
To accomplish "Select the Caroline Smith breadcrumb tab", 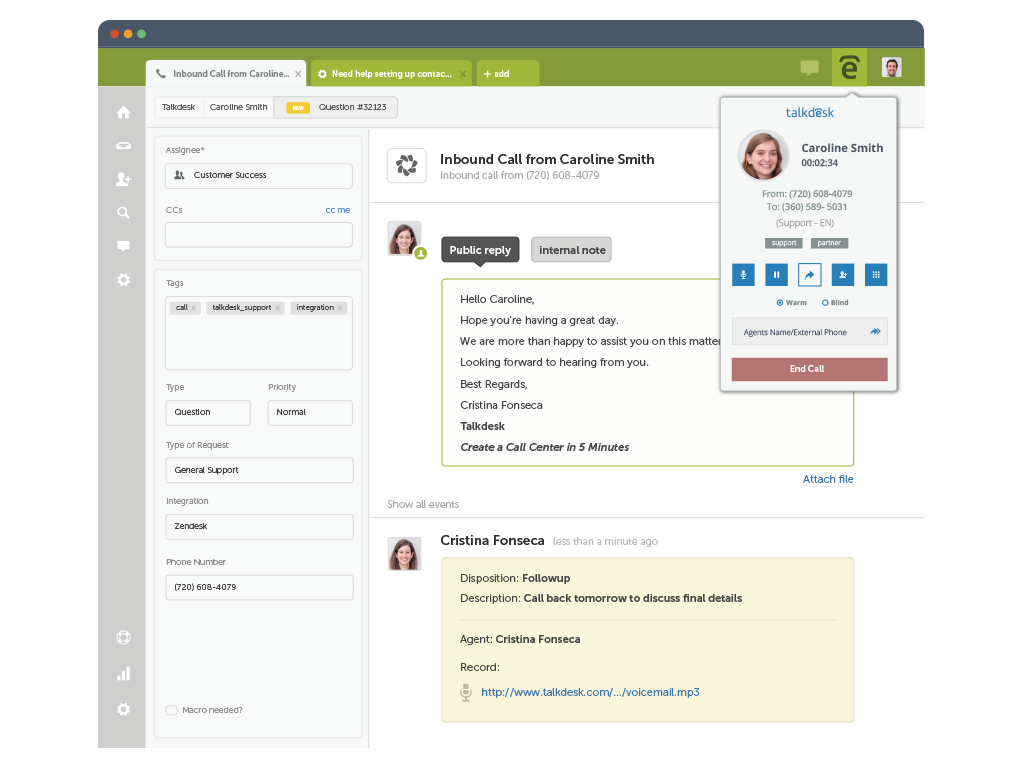I will pos(238,107).
